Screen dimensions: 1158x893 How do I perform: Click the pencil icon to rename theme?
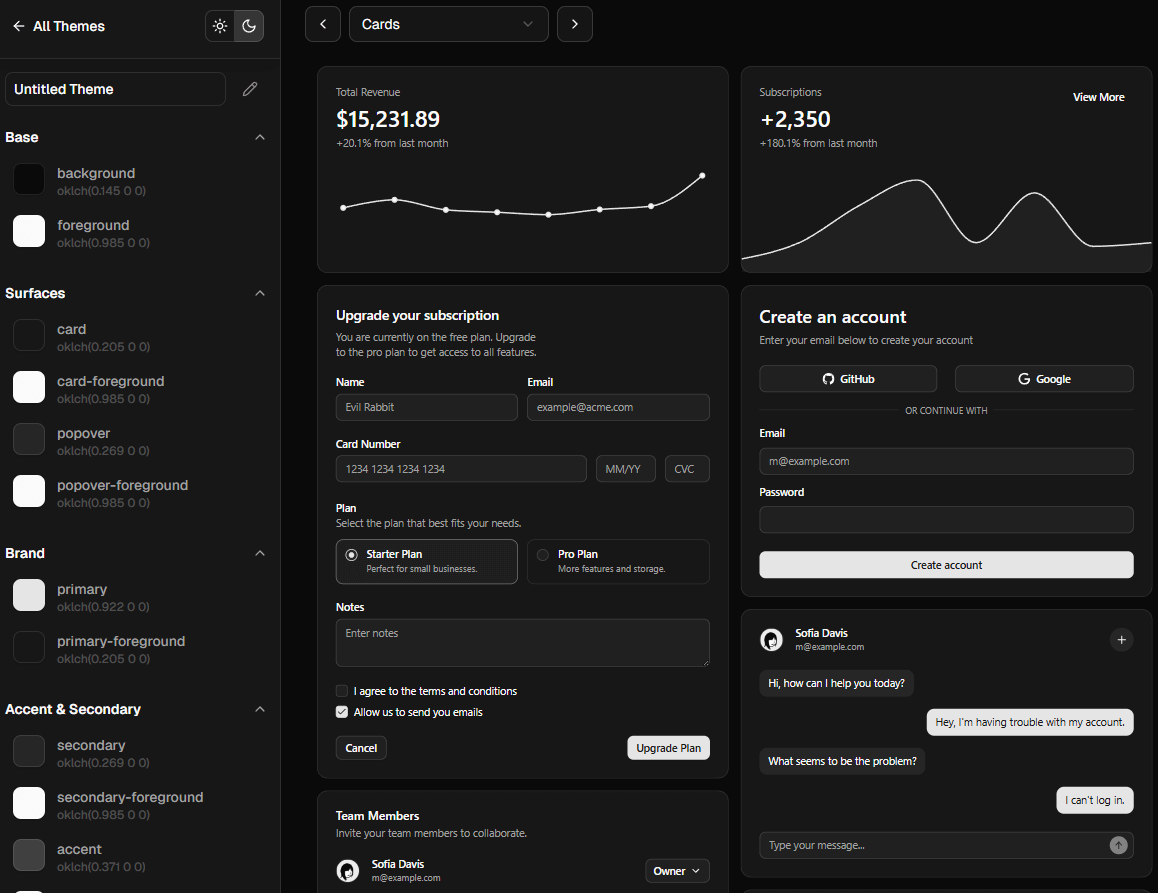tap(250, 89)
